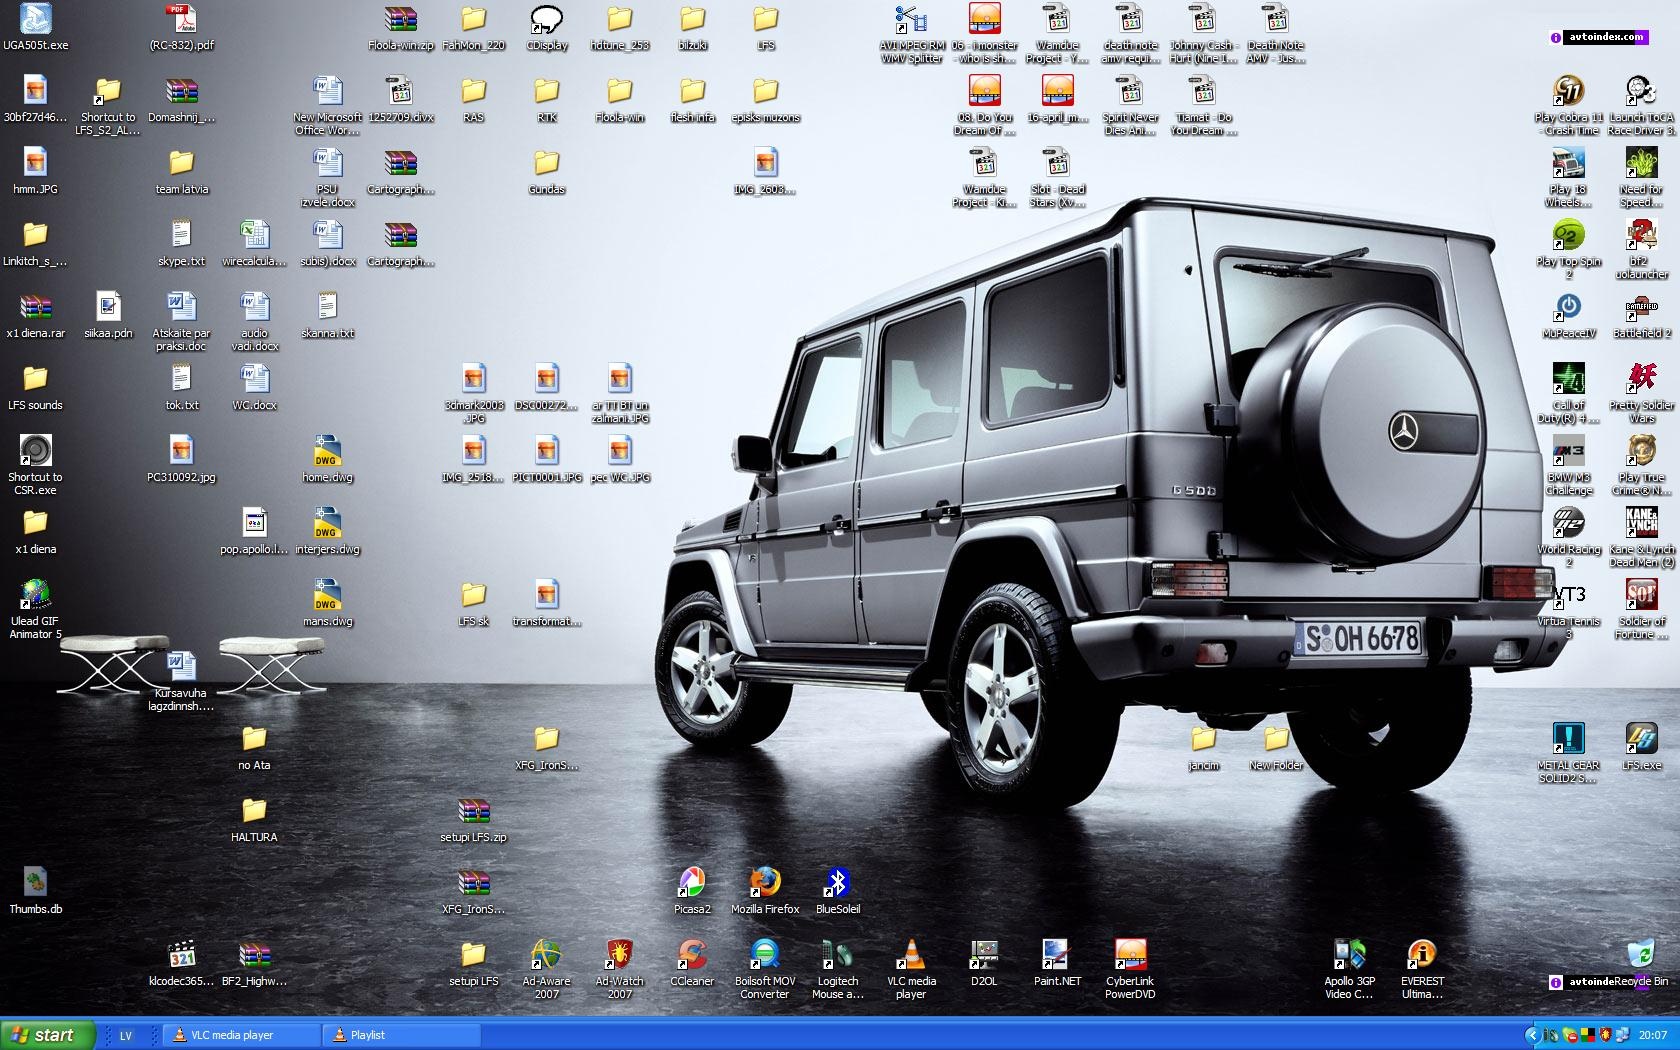Open Johnny Cash Hurt video file
This screenshot has width=1680, height=1050.
[x=1203, y=18]
